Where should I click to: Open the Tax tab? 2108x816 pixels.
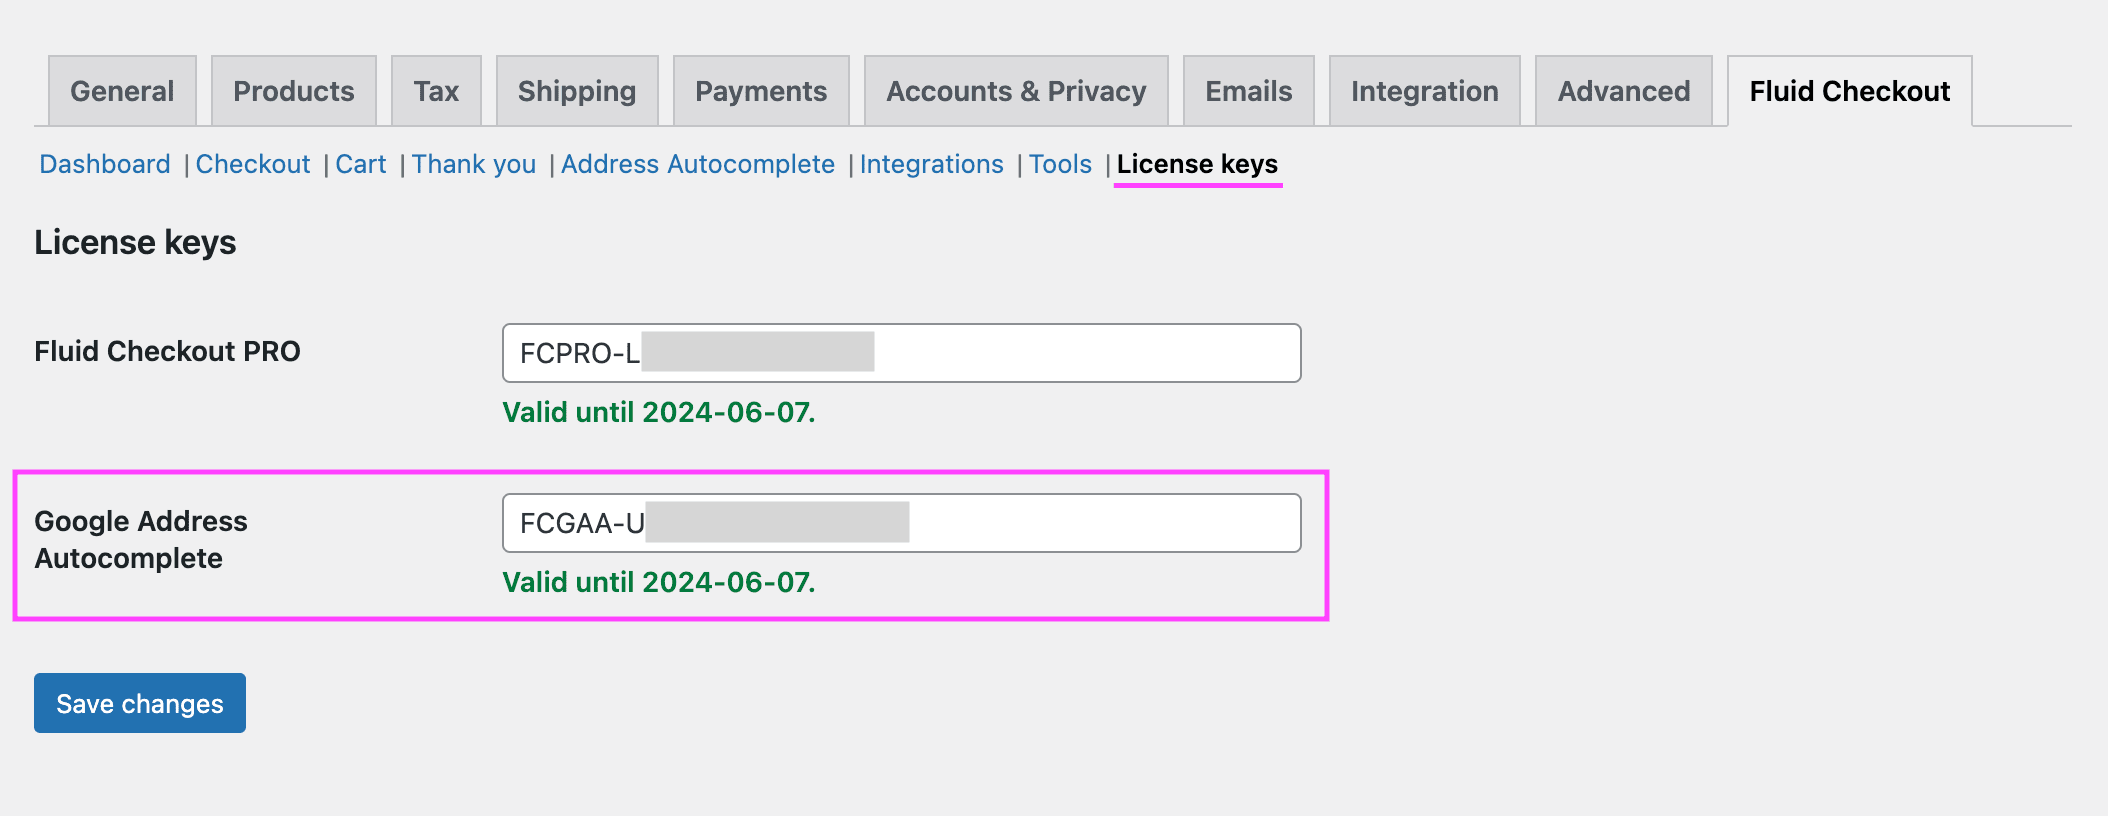[x=436, y=91]
